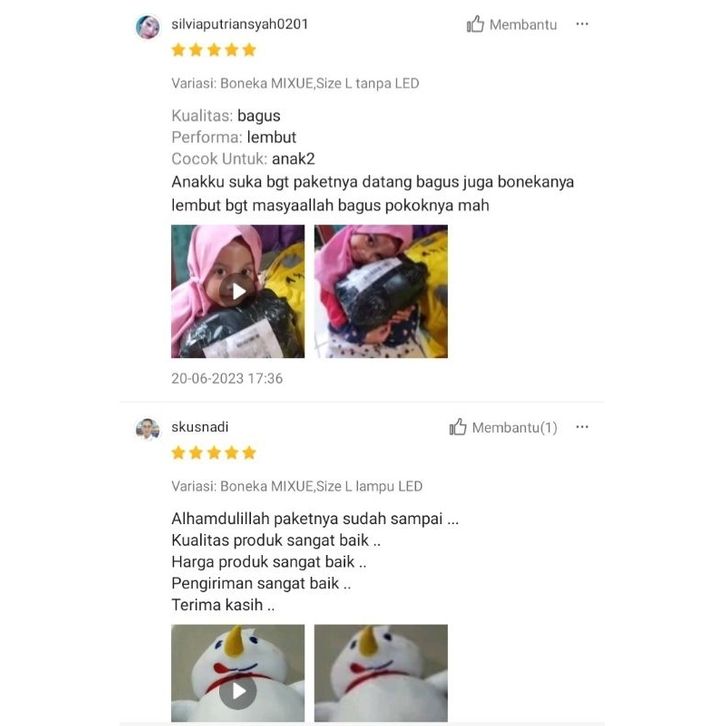Open silviaputriansyah0201's profile avatar
This screenshot has width=726, height=726.
point(148,26)
